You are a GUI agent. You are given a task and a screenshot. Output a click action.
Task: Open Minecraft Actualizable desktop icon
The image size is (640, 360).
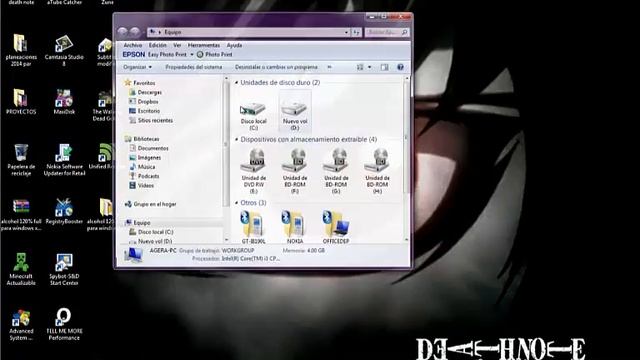point(21,269)
